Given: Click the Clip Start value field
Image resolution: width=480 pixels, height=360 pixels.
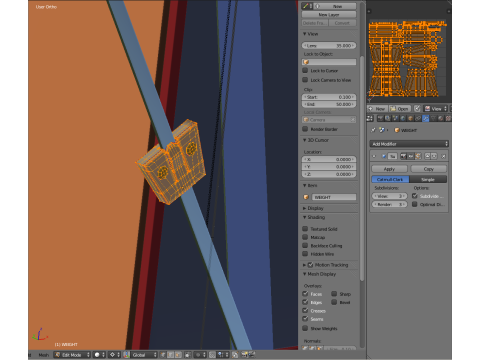Looking at the screenshot, I should [x=329, y=97].
